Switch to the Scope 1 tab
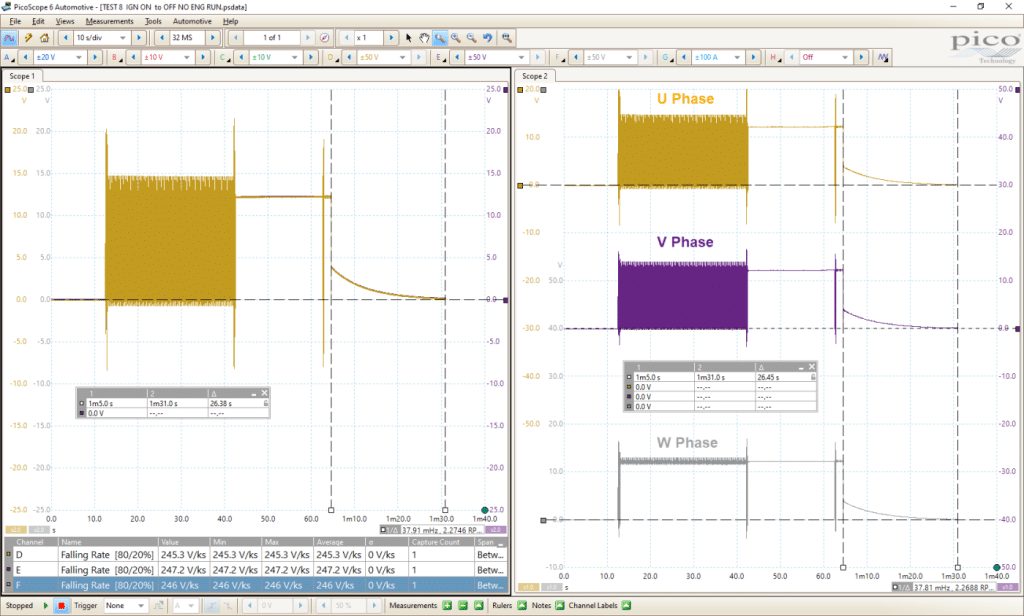Viewport: 1024px width, 616px height. coord(22,76)
